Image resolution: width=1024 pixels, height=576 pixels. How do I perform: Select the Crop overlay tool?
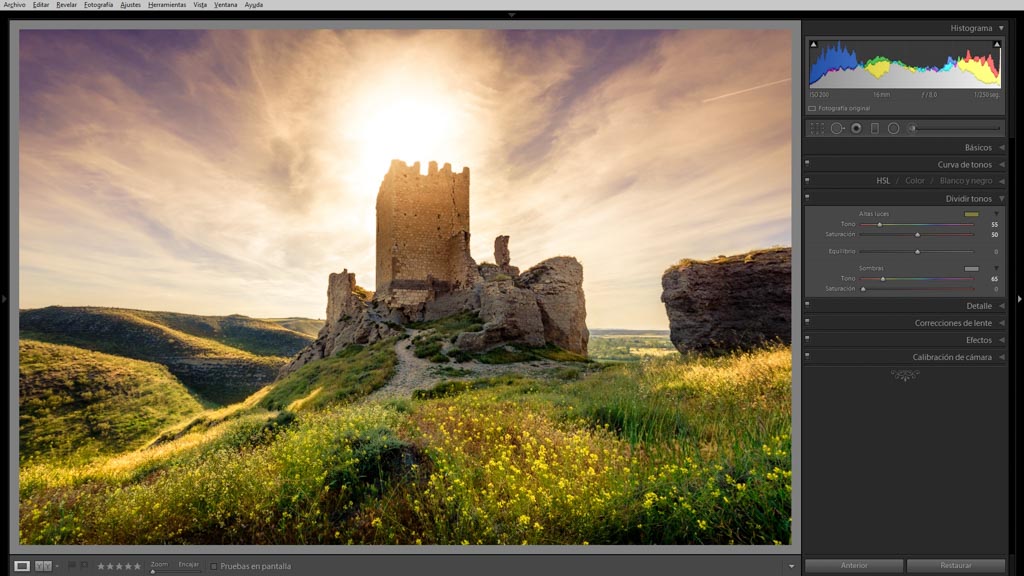[x=817, y=128]
